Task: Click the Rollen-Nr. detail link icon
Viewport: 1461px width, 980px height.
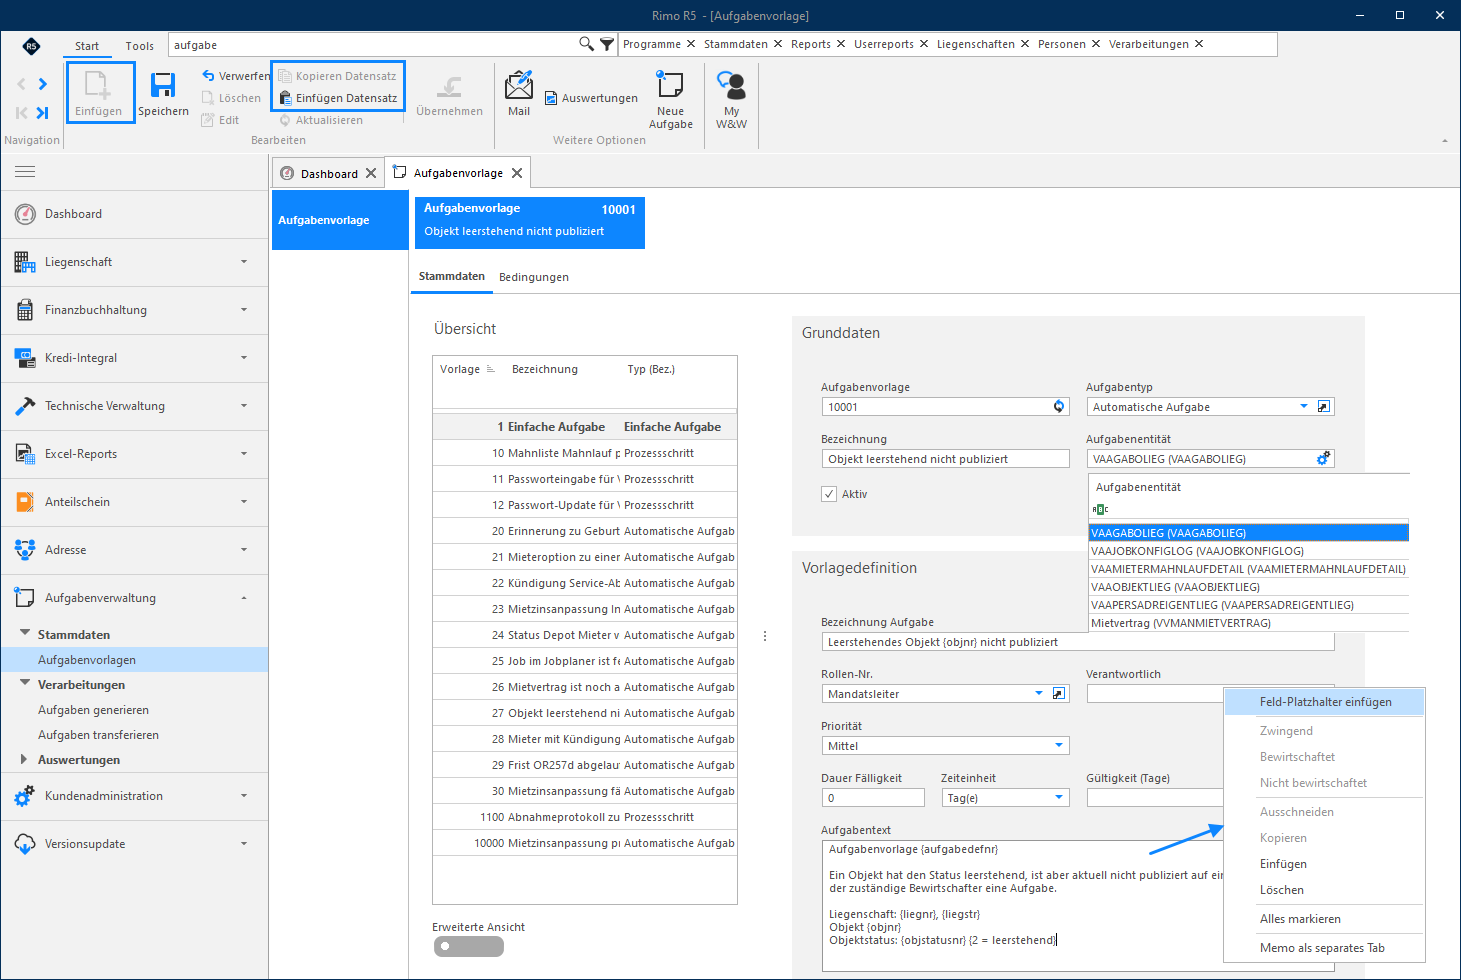Action: pyautogui.click(x=1059, y=693)
